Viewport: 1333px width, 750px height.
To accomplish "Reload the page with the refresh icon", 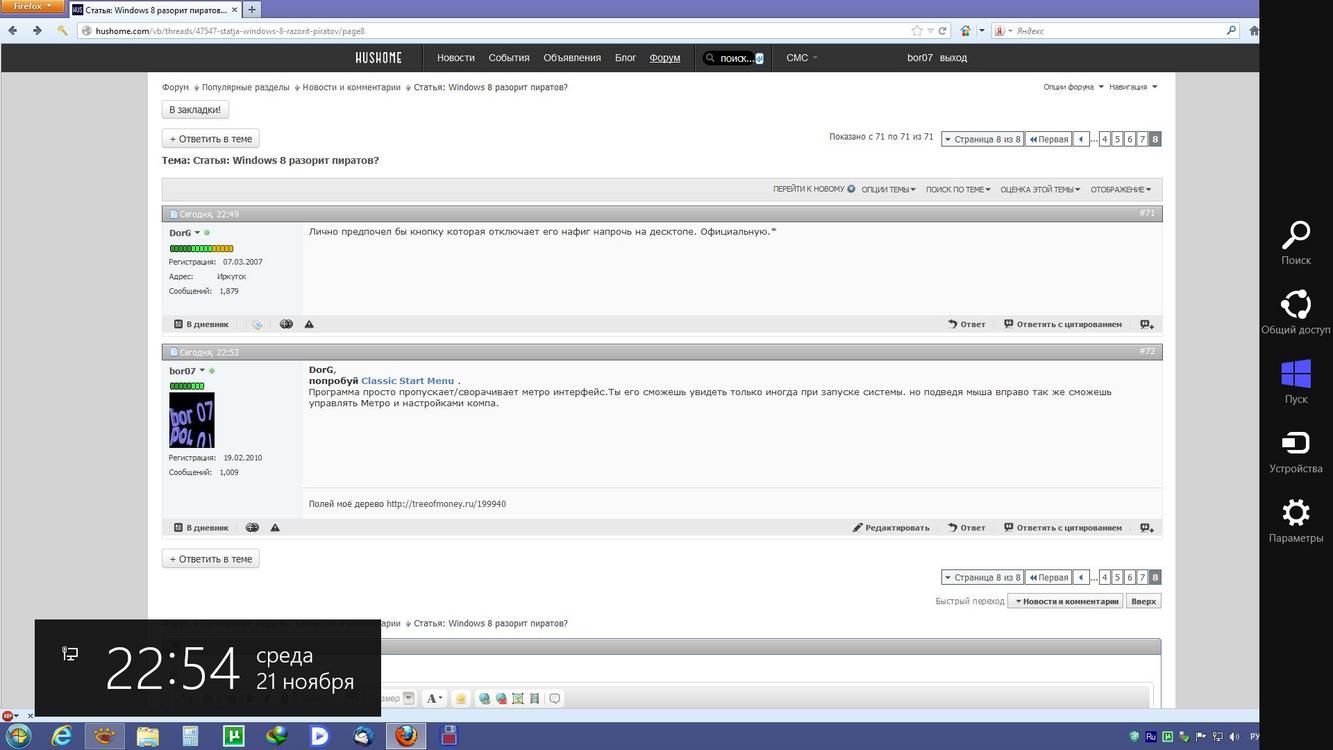I will point(942,30).
